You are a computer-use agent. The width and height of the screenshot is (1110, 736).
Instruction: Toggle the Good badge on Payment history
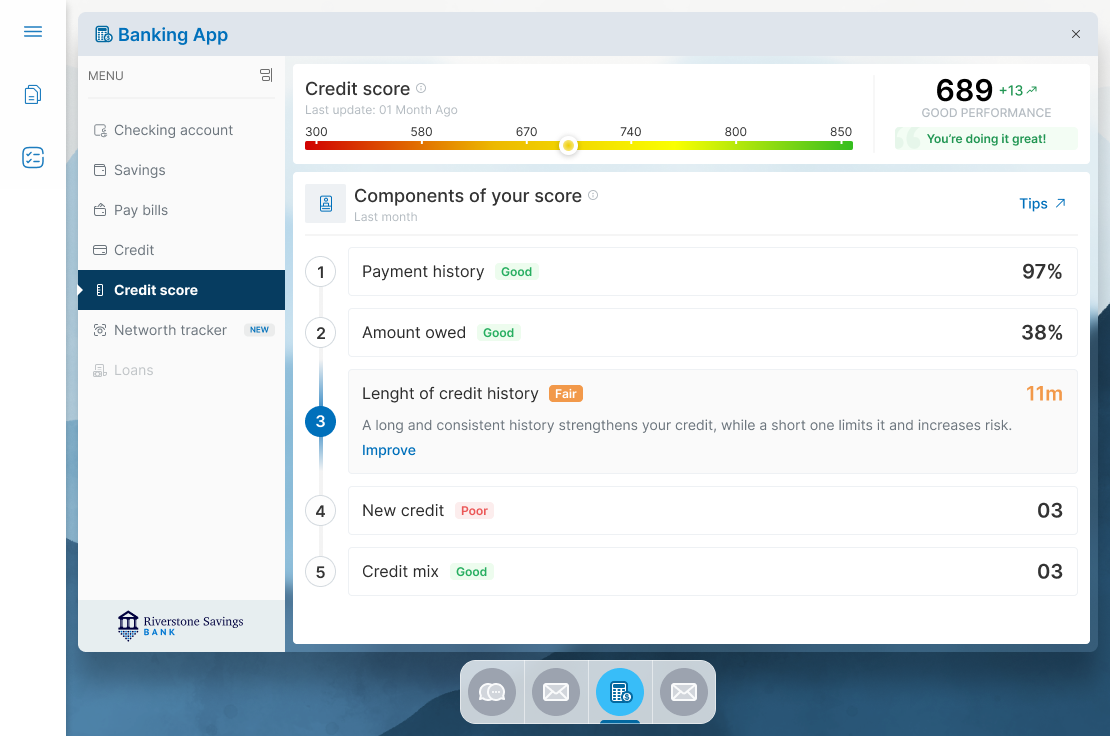click(516, 271)
